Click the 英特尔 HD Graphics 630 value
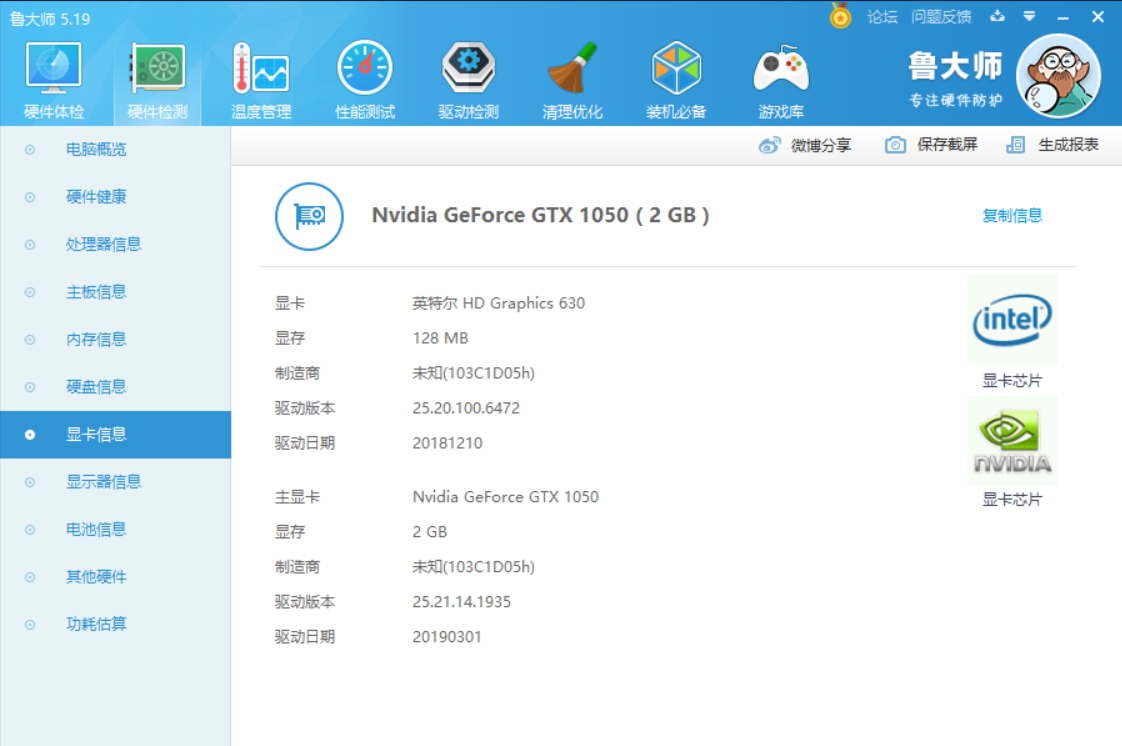The image size is (1122, 746). pos(499,303)
